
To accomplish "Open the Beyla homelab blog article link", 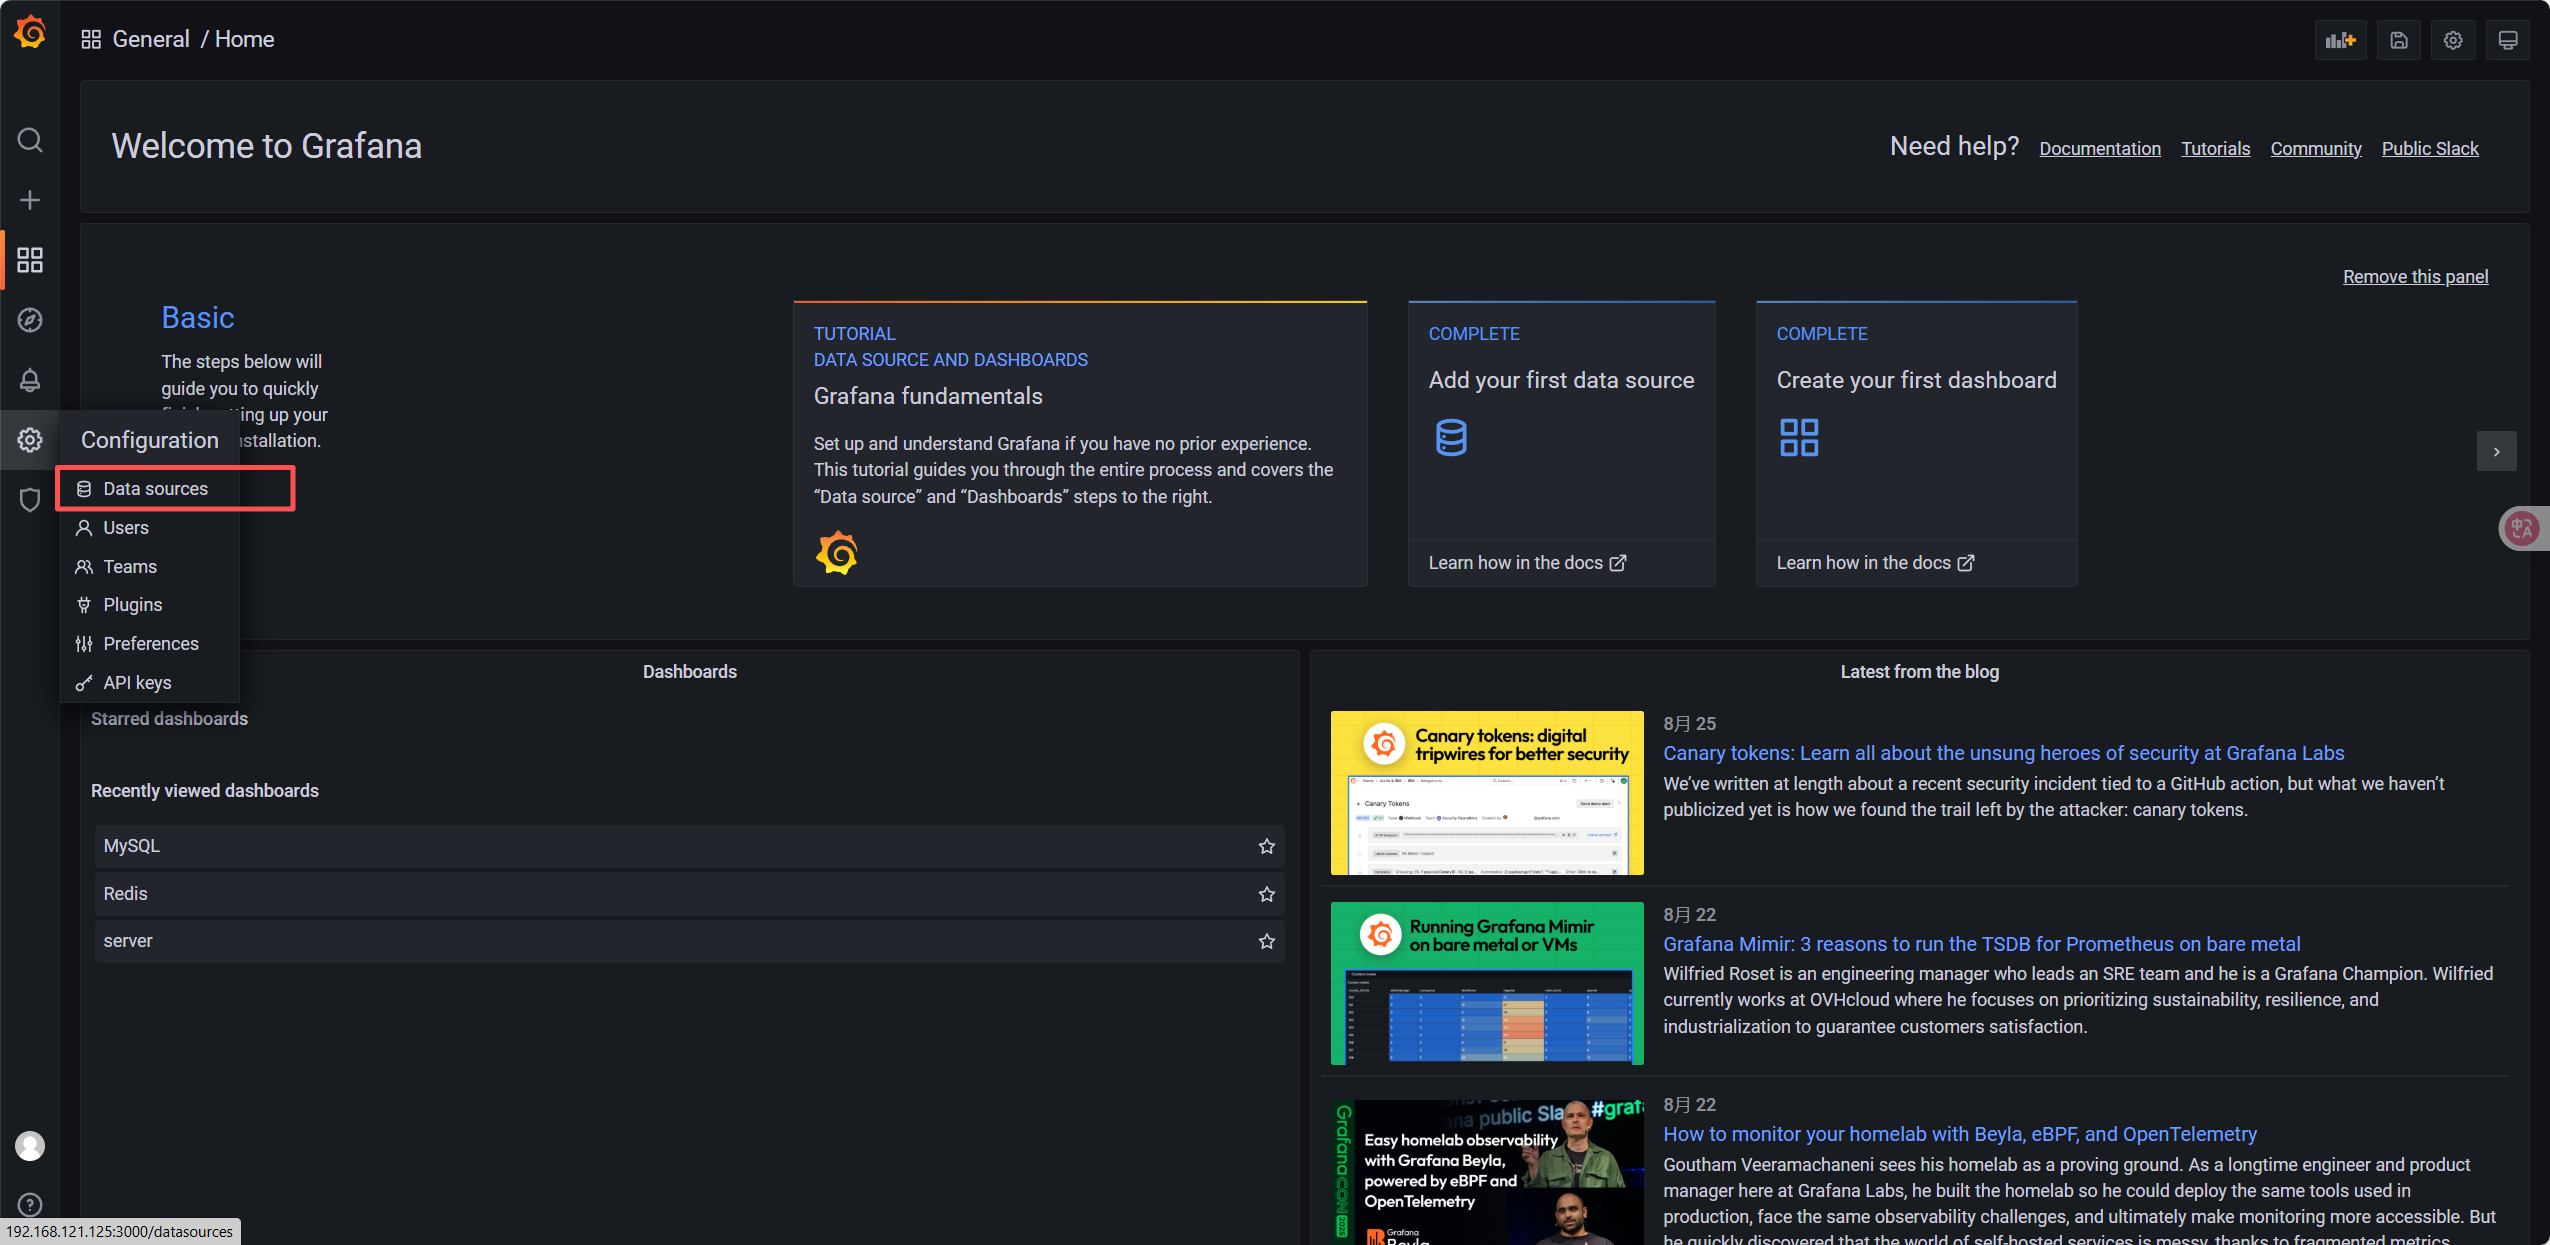I will [x=1960, y=1134].
